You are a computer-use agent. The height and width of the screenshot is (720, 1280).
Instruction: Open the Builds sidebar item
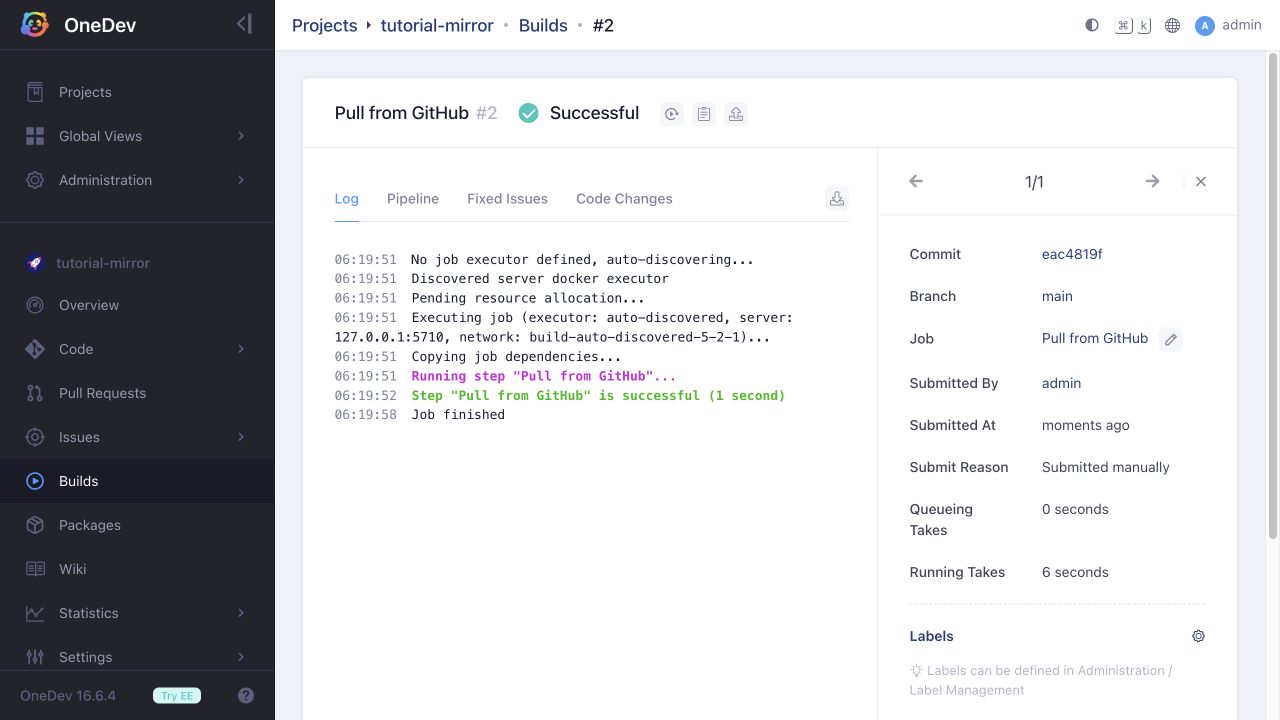[137, 481]
